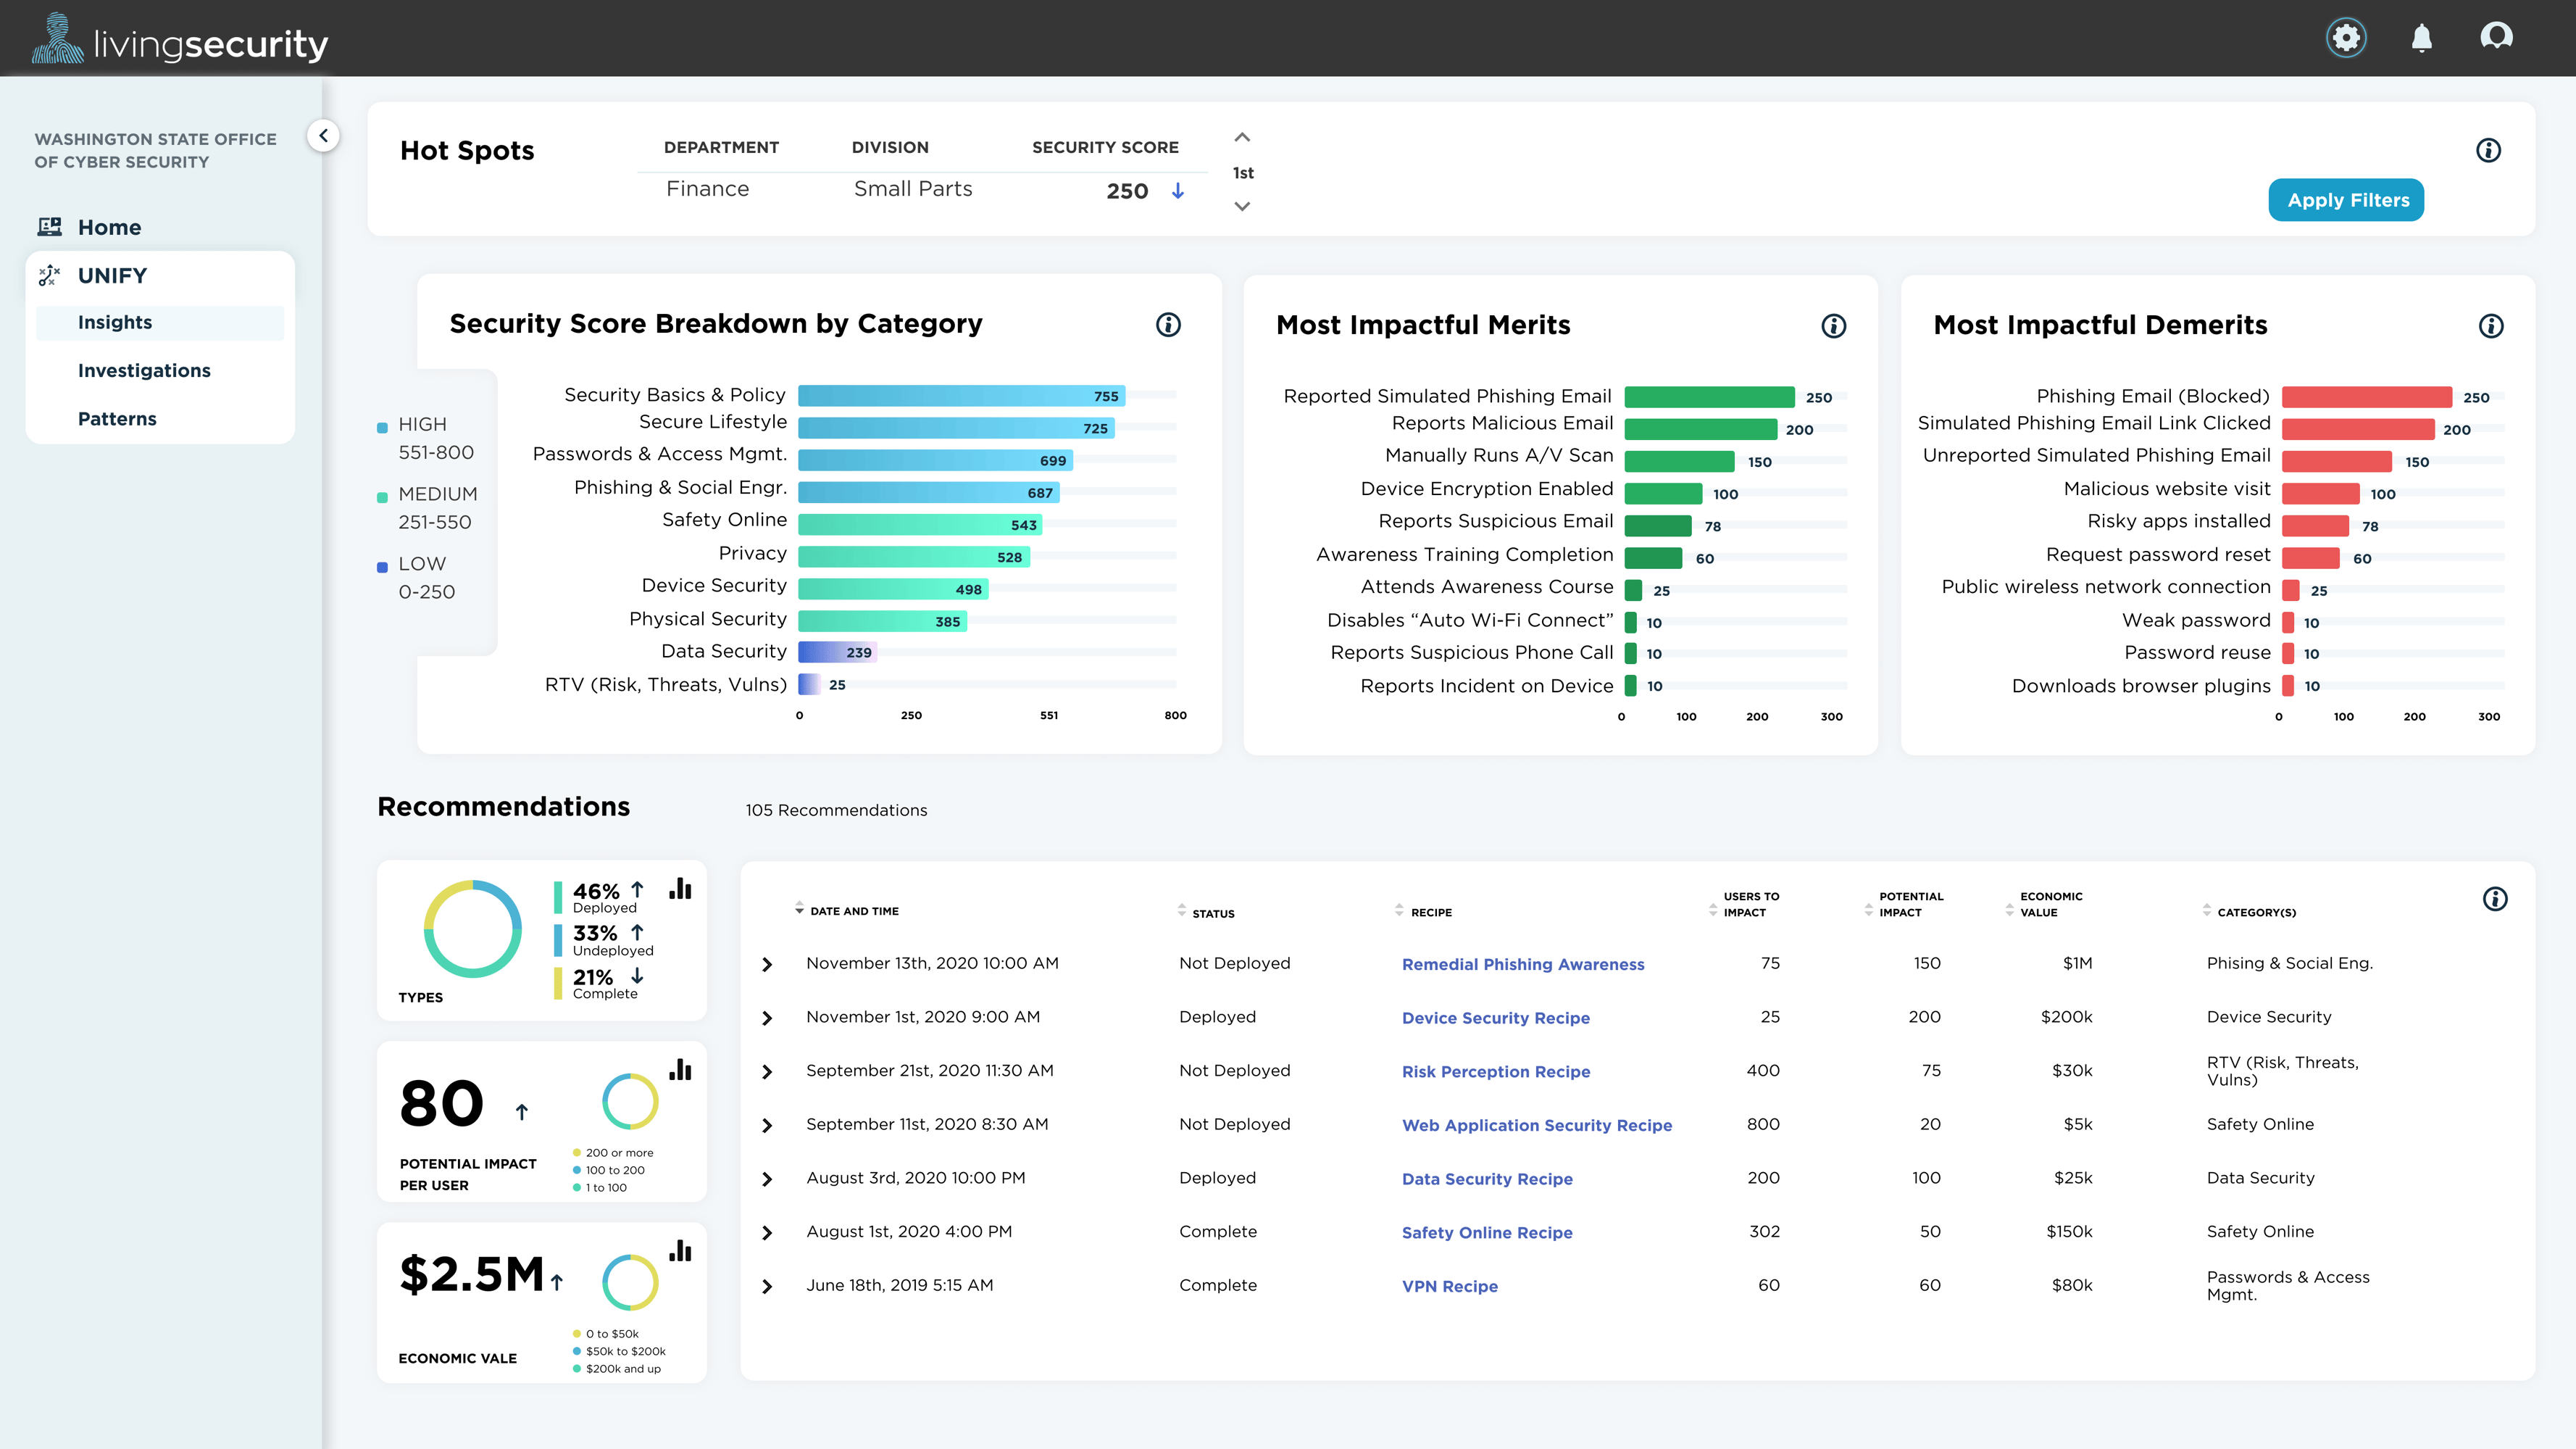Select Patterns in the sidebar
The width and height of the screenshot is (2576, 1449).
(x=117, y=418)
